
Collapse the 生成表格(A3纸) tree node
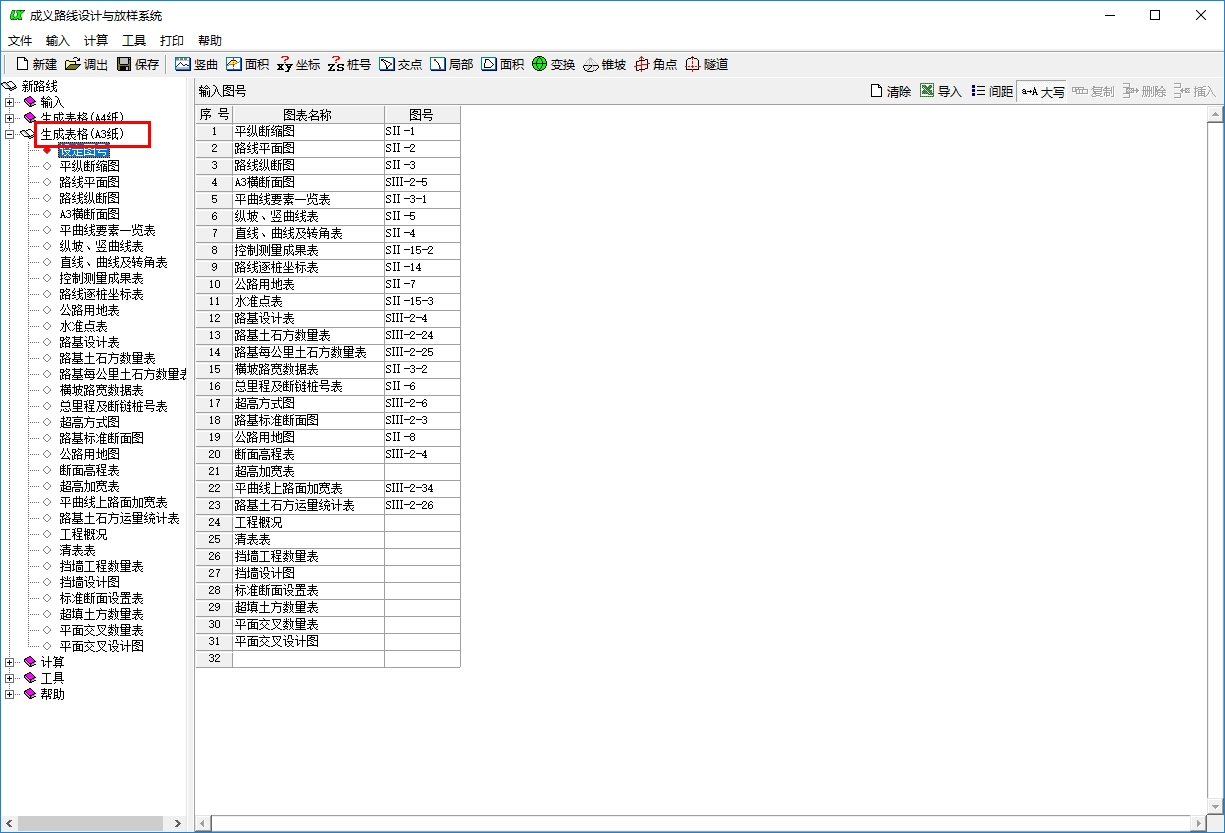click(10, 134)
